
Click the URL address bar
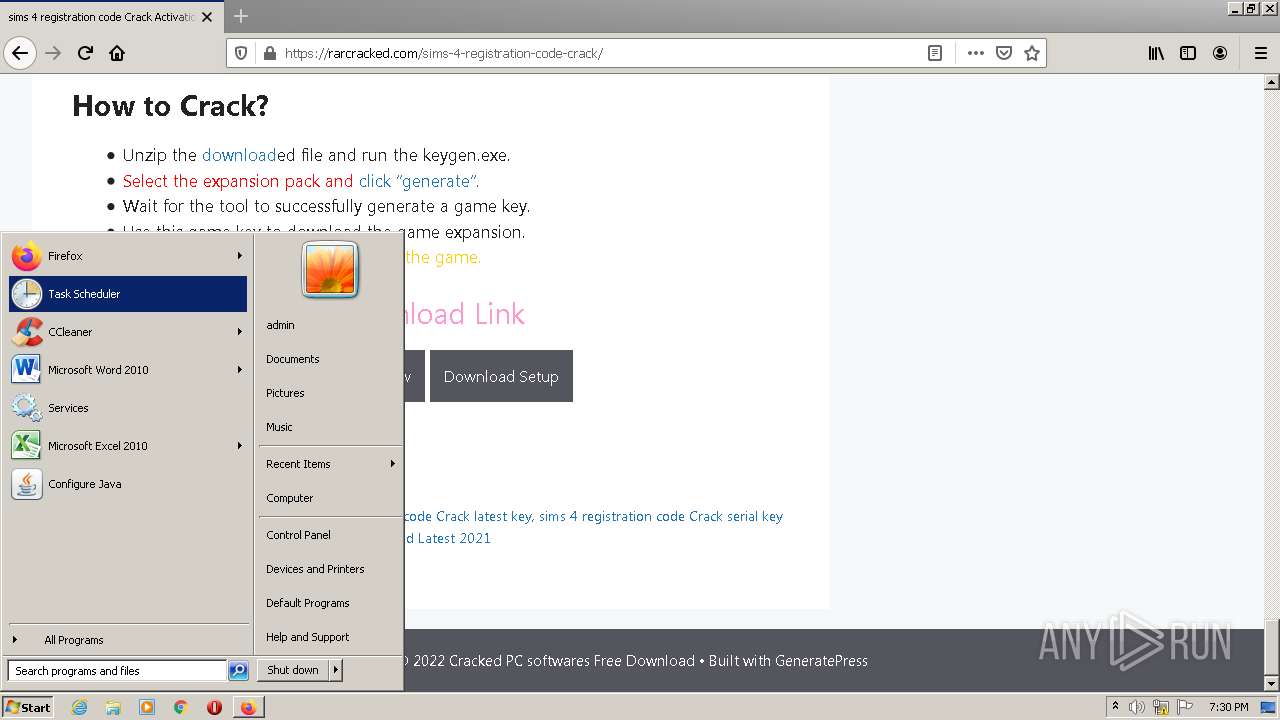click(x=600, y=53)
